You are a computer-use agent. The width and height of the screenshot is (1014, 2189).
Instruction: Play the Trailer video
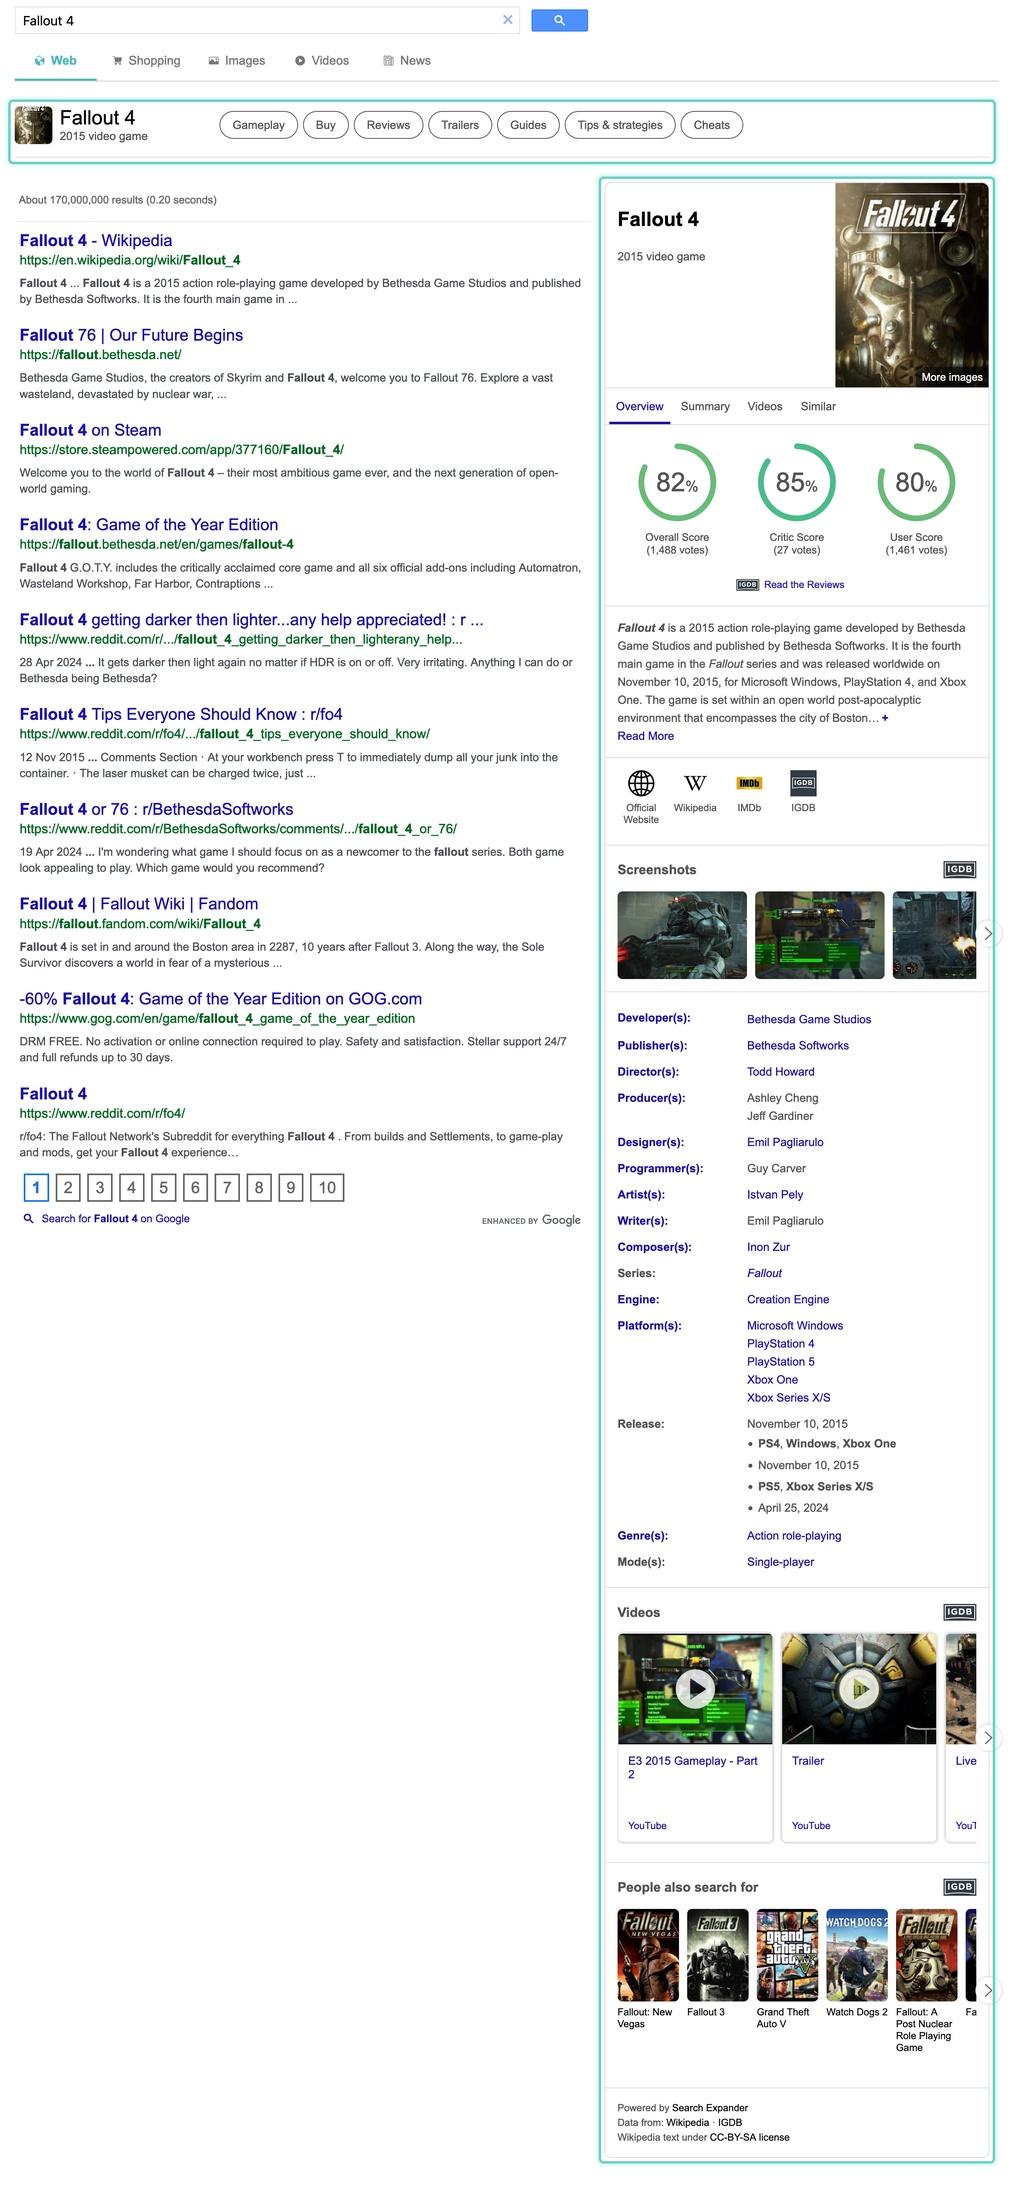859,1689
